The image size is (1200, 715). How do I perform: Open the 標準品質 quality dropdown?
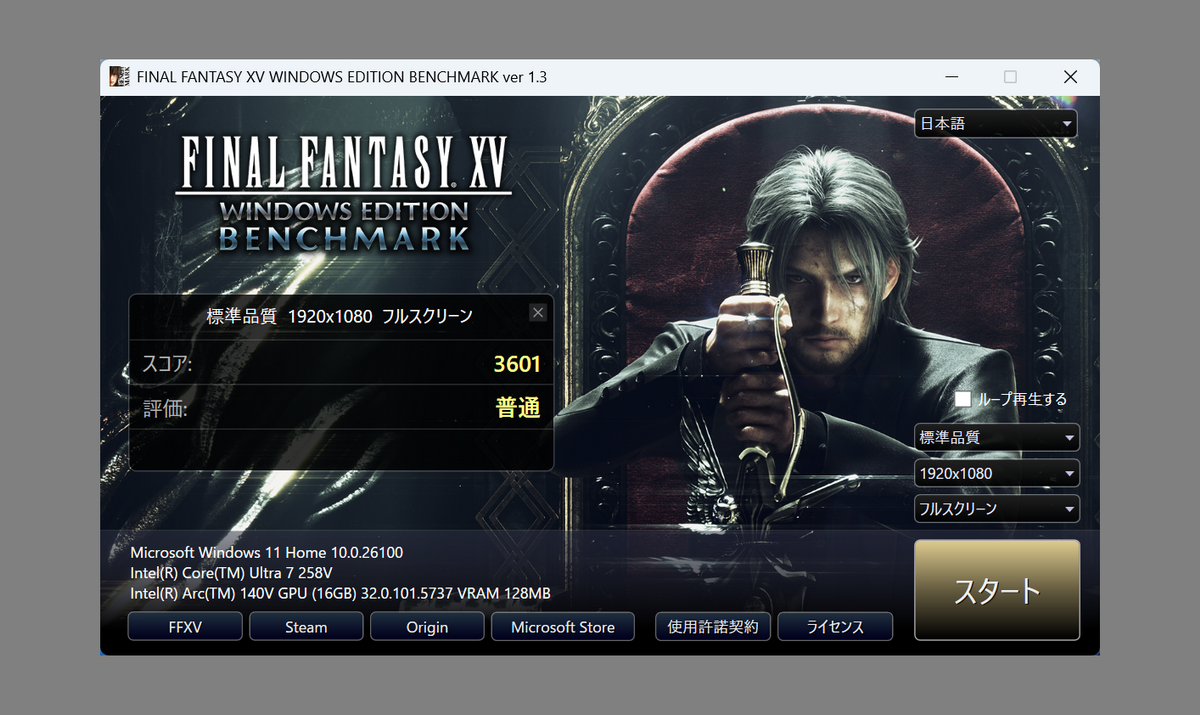pyautogui.click(x=996, y=437)
